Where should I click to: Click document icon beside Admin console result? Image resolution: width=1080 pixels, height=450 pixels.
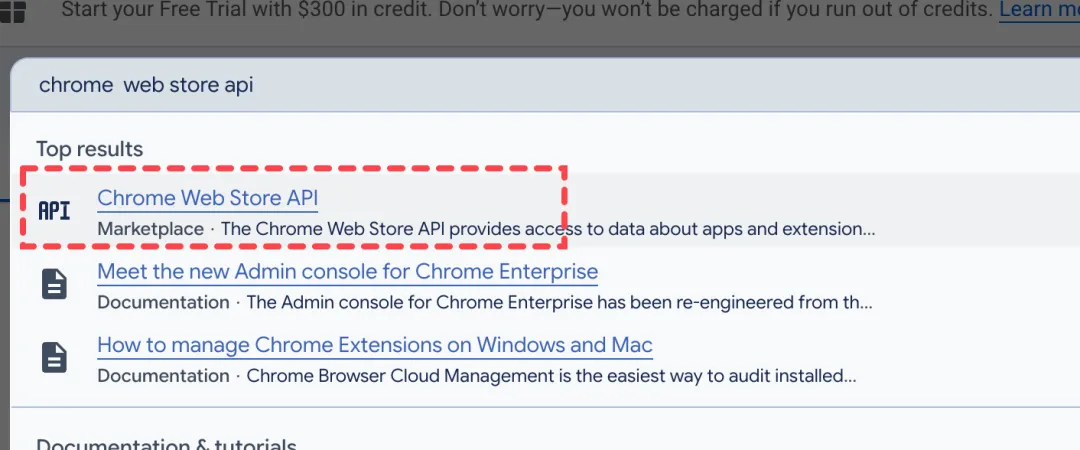[54, 284]
